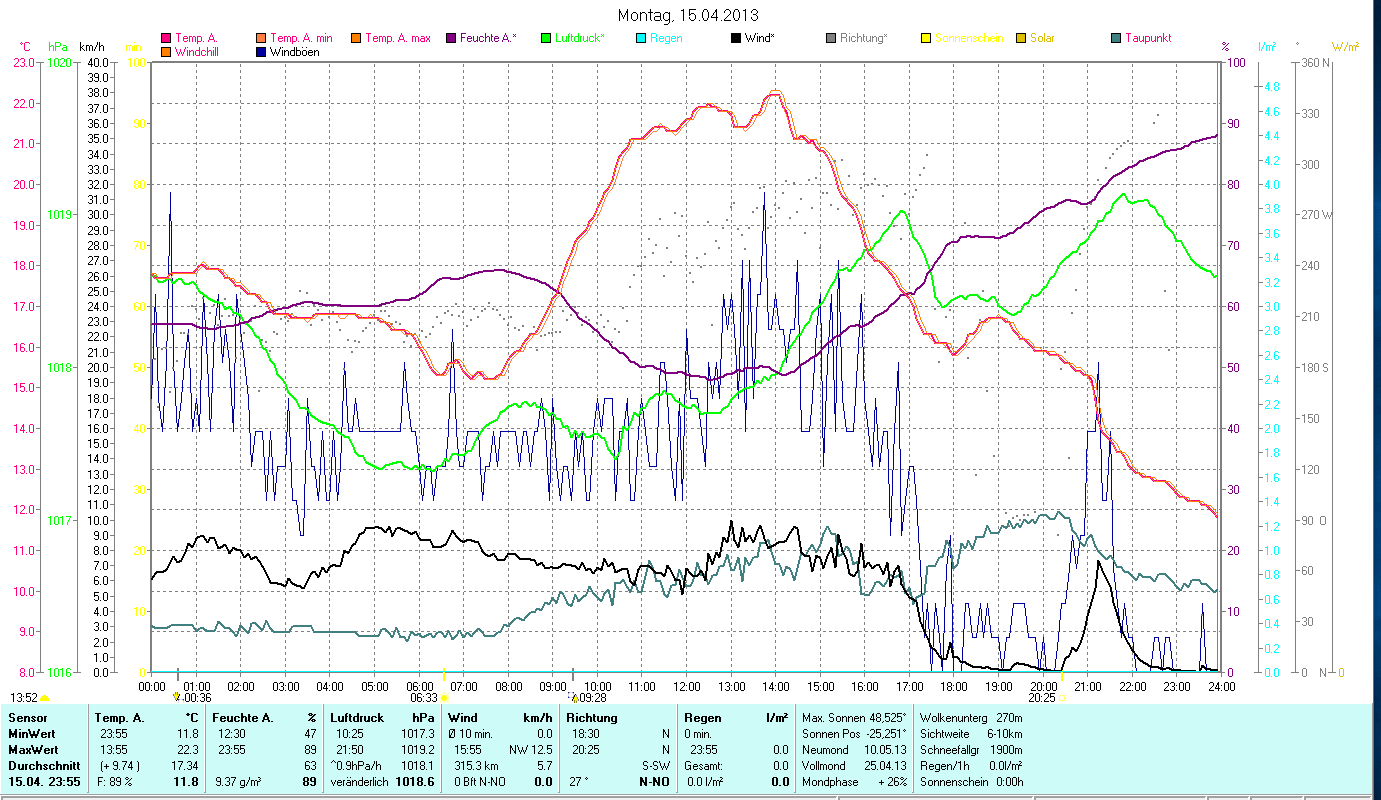1381x800 pixels.
Task: Click the 06:00 time axis label
Action: point(419,686)
